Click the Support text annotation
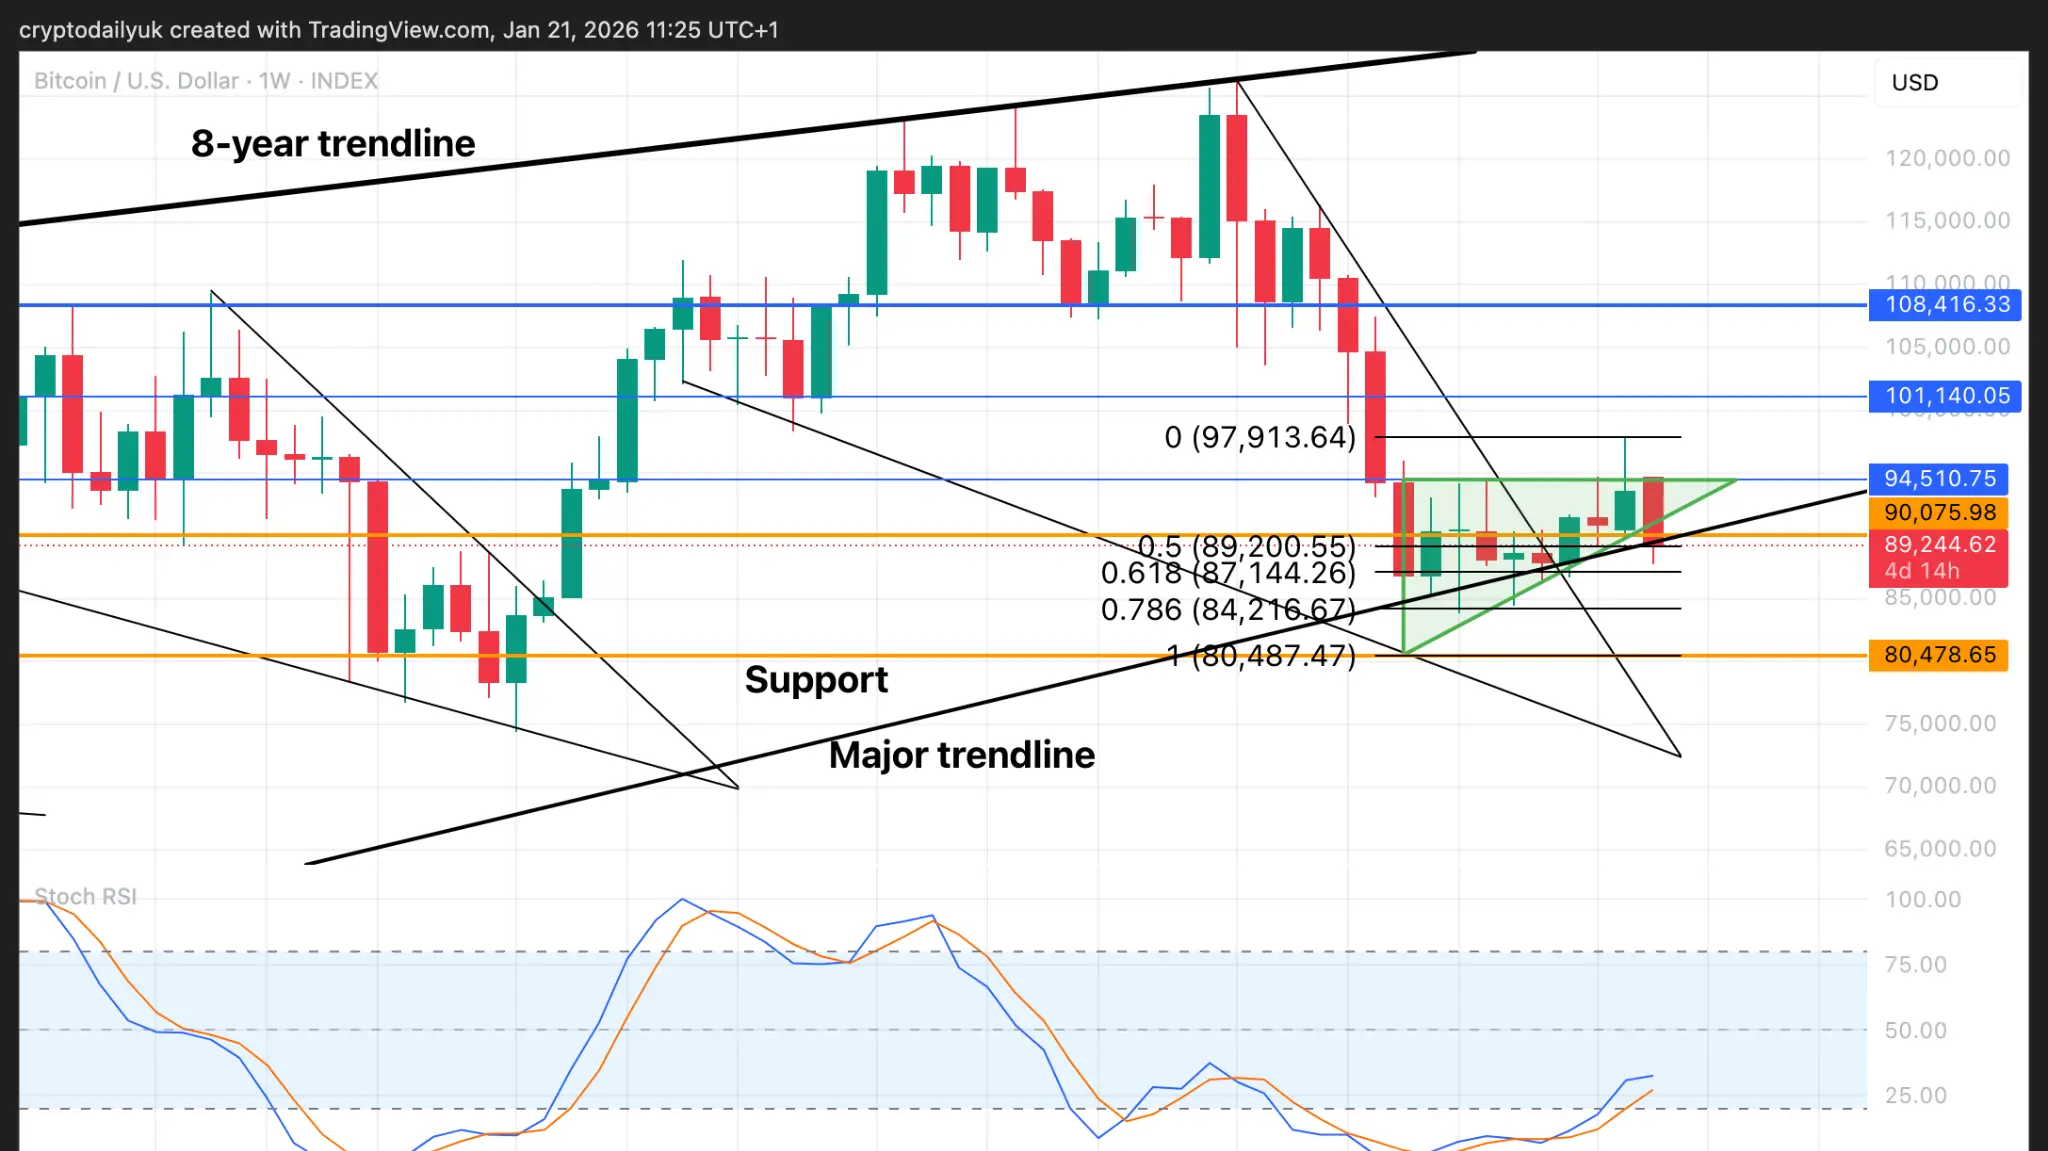 coord(816,680)
